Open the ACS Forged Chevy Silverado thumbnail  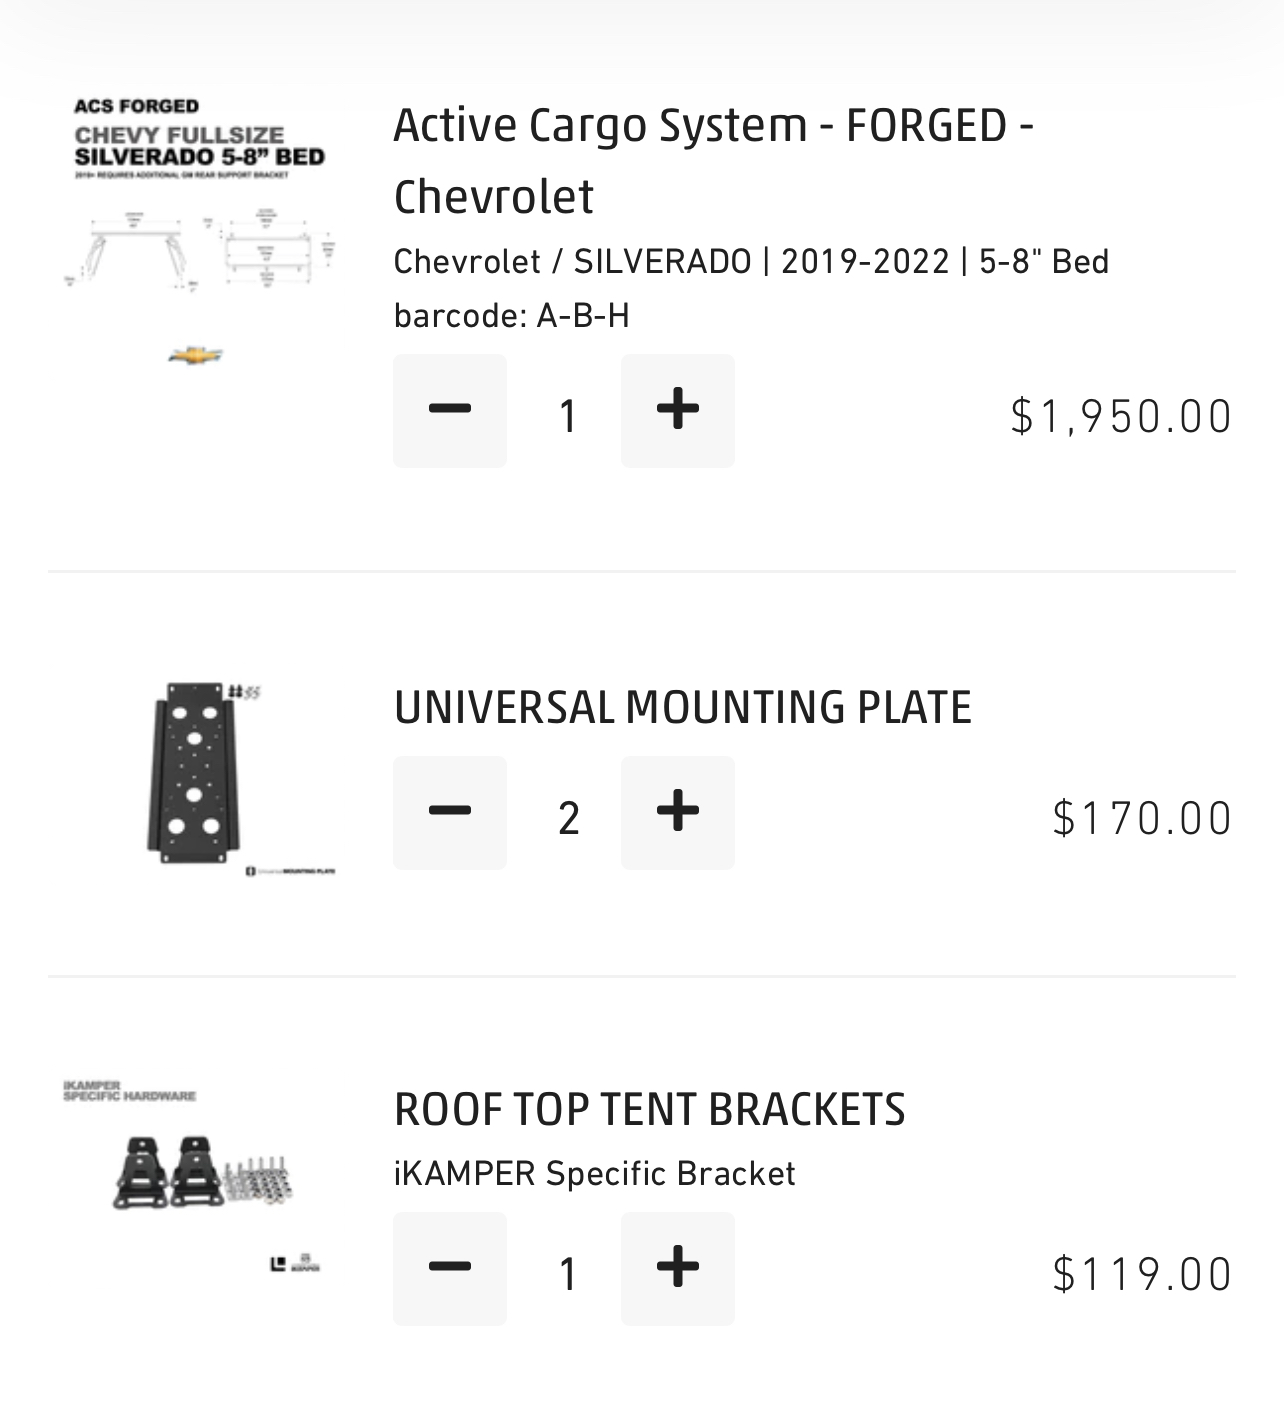pos(200,232)
